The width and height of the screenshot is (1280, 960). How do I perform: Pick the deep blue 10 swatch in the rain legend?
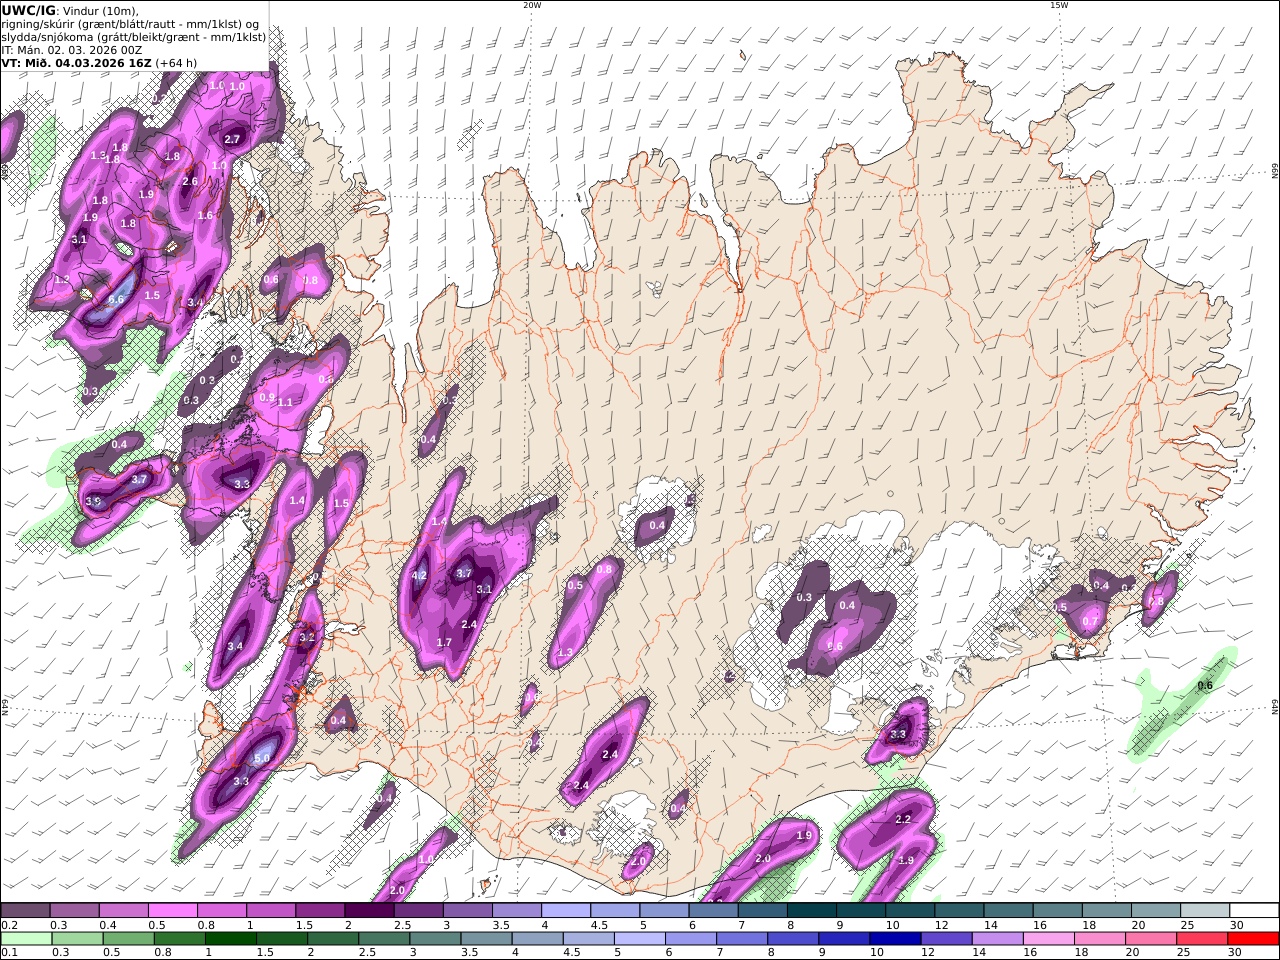[894, 939]
